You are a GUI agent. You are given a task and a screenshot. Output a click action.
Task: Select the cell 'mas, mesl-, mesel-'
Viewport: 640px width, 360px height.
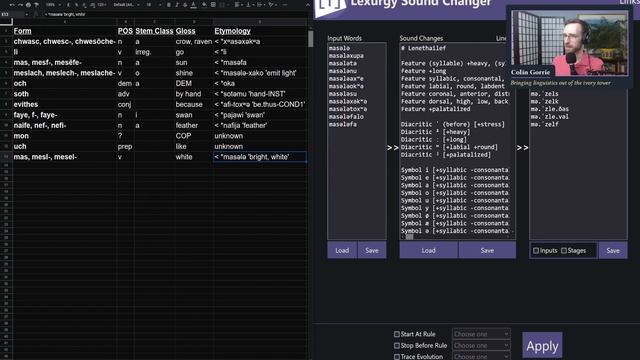(x=64, y=157)
